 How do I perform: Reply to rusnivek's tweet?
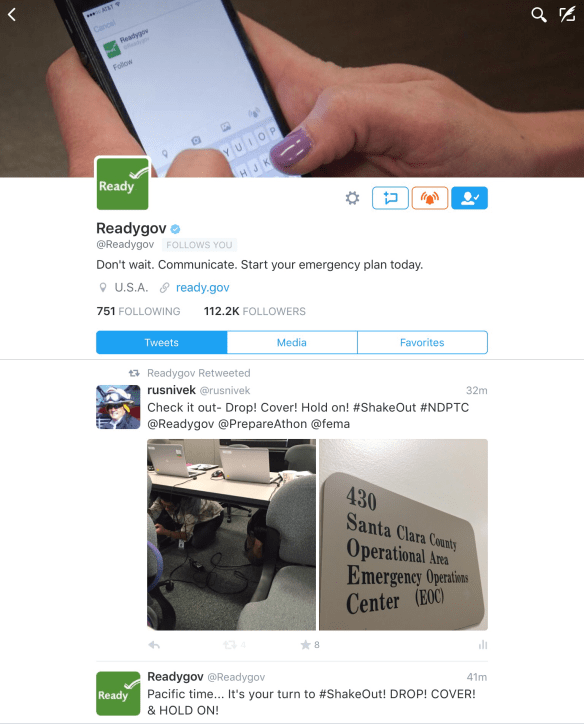(x=154, y=645)
